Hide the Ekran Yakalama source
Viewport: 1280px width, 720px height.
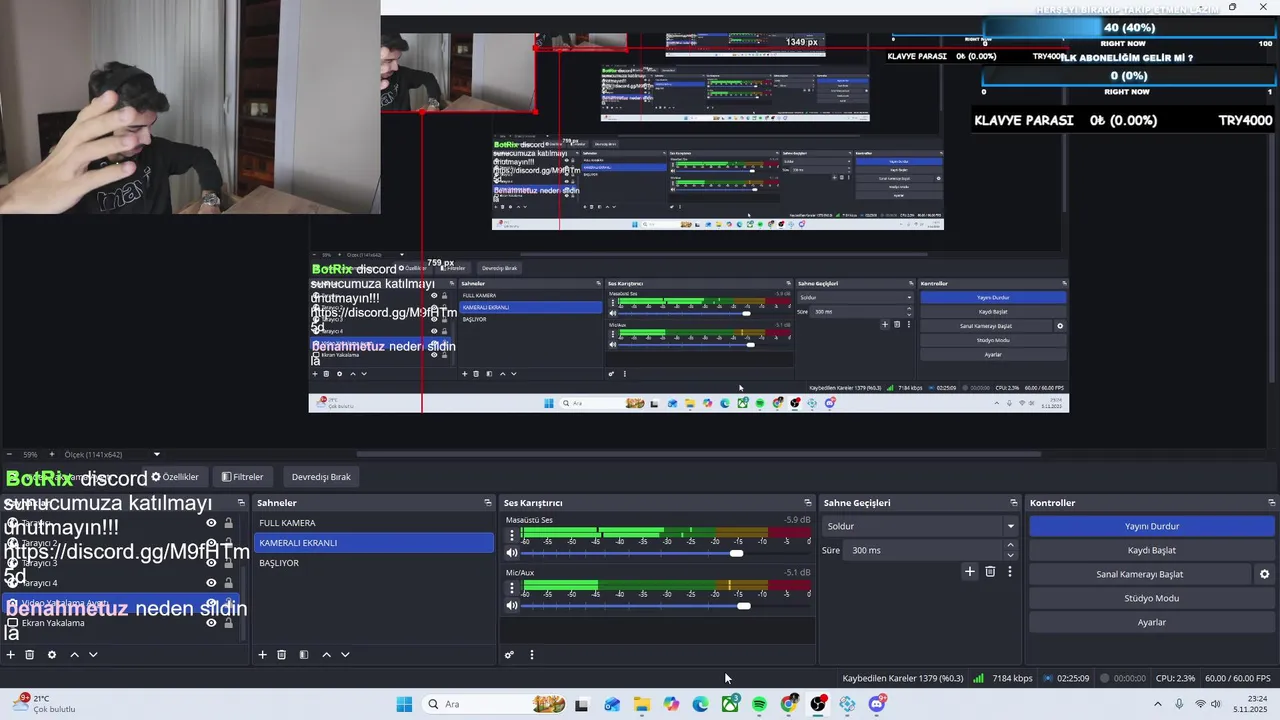coord(211,623)
